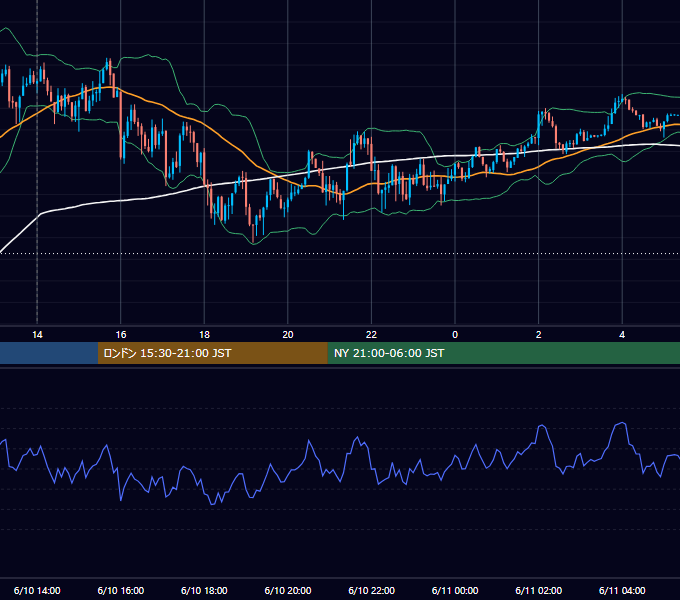The image size is (680, 600).
Task: Click the 16 hour axis label
Action: (x=121, y=335)
